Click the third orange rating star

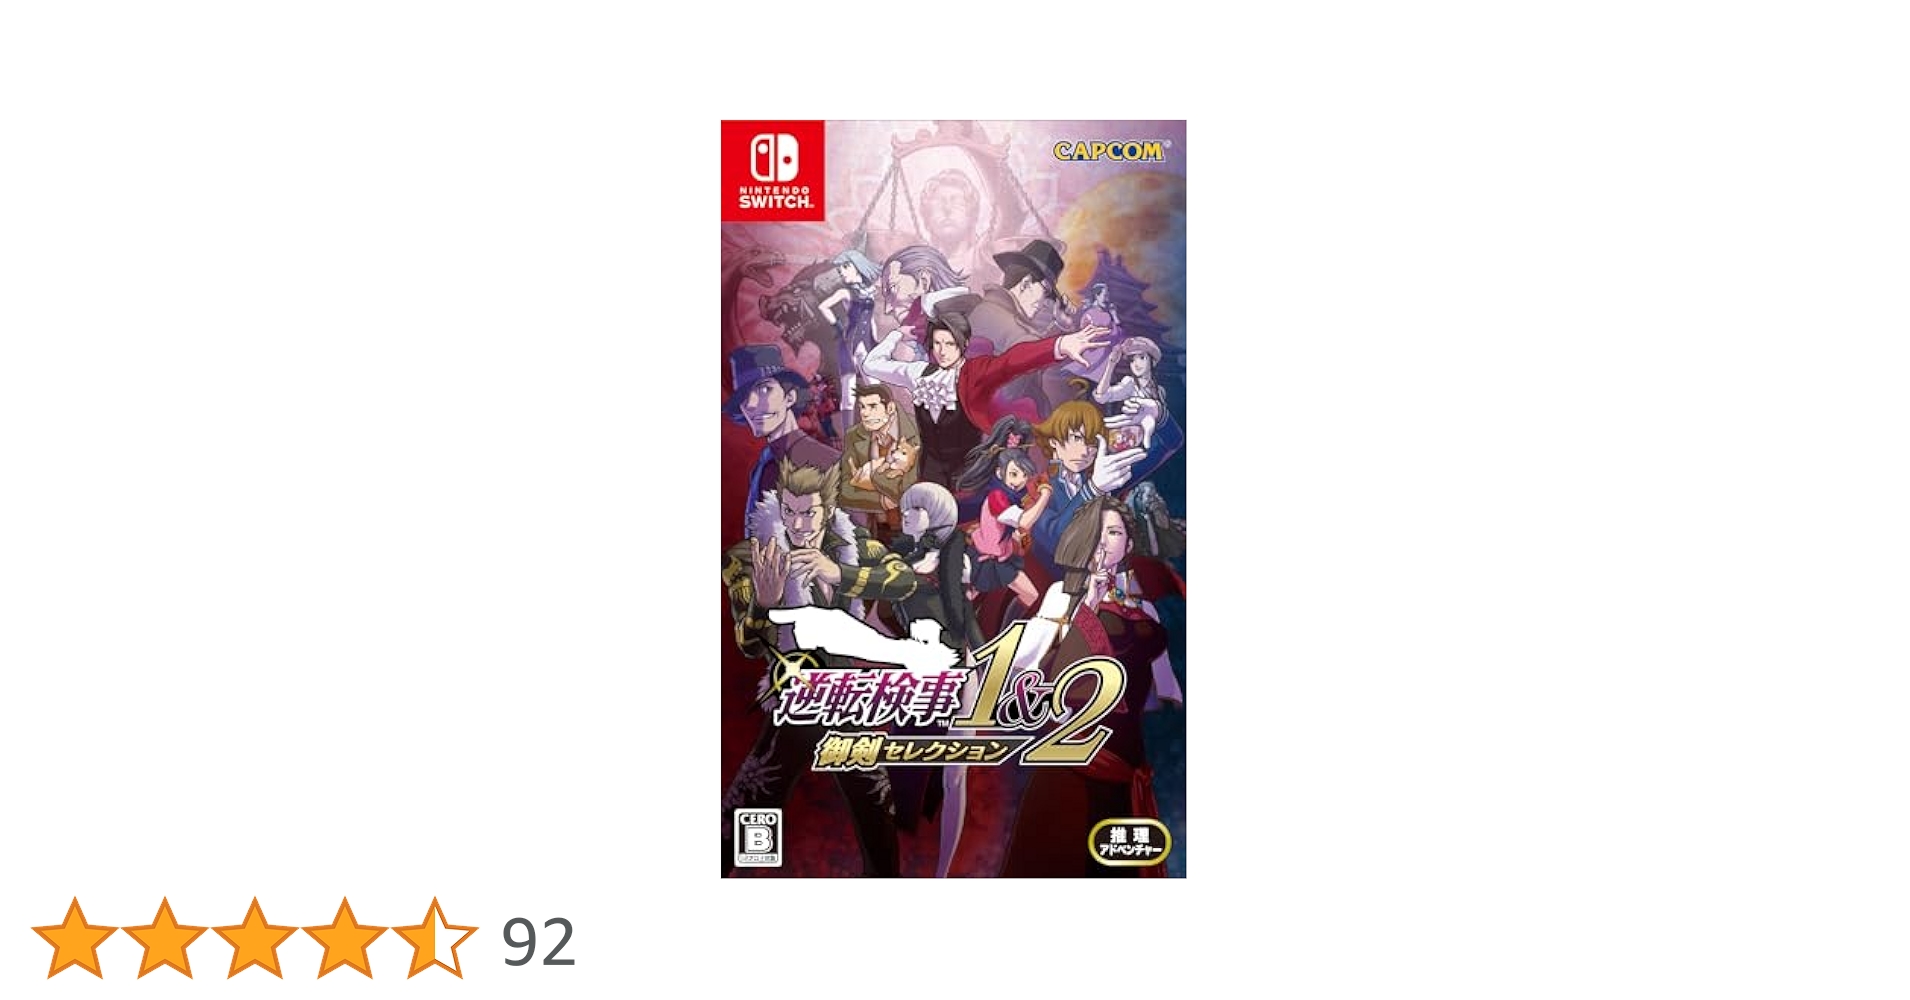click(x=255, y=938)
